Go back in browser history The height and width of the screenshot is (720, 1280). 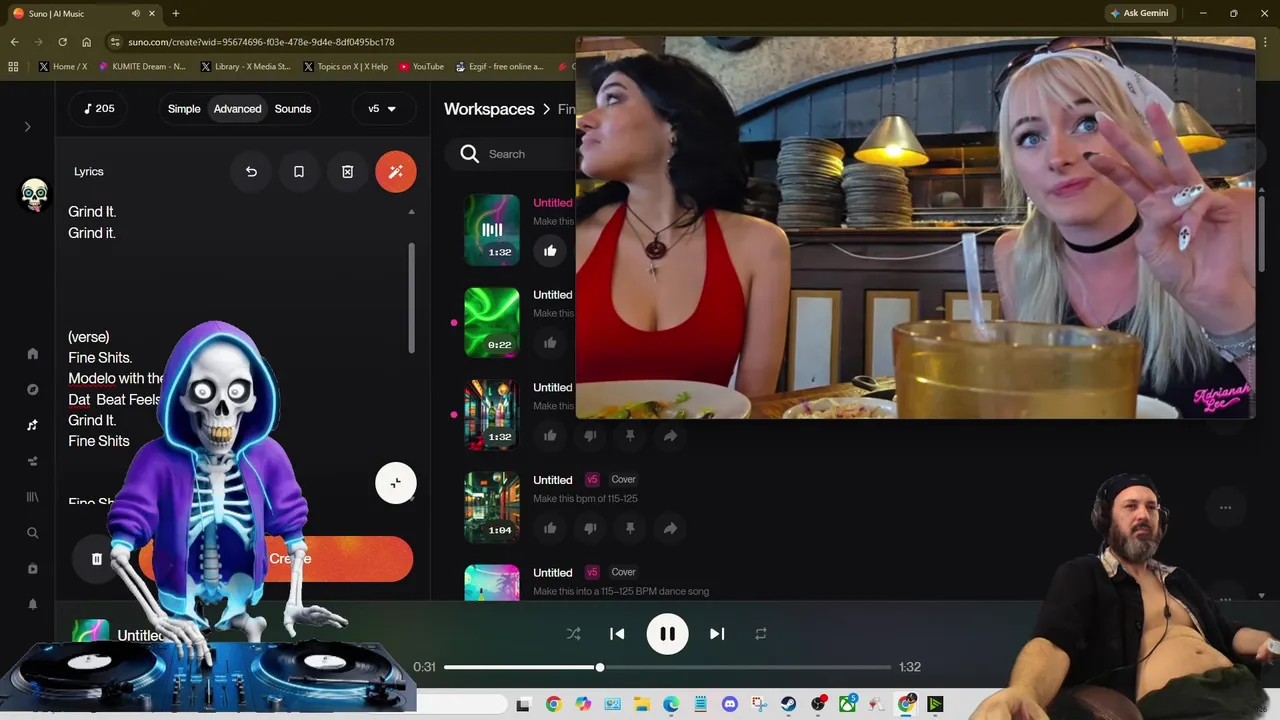14,42
